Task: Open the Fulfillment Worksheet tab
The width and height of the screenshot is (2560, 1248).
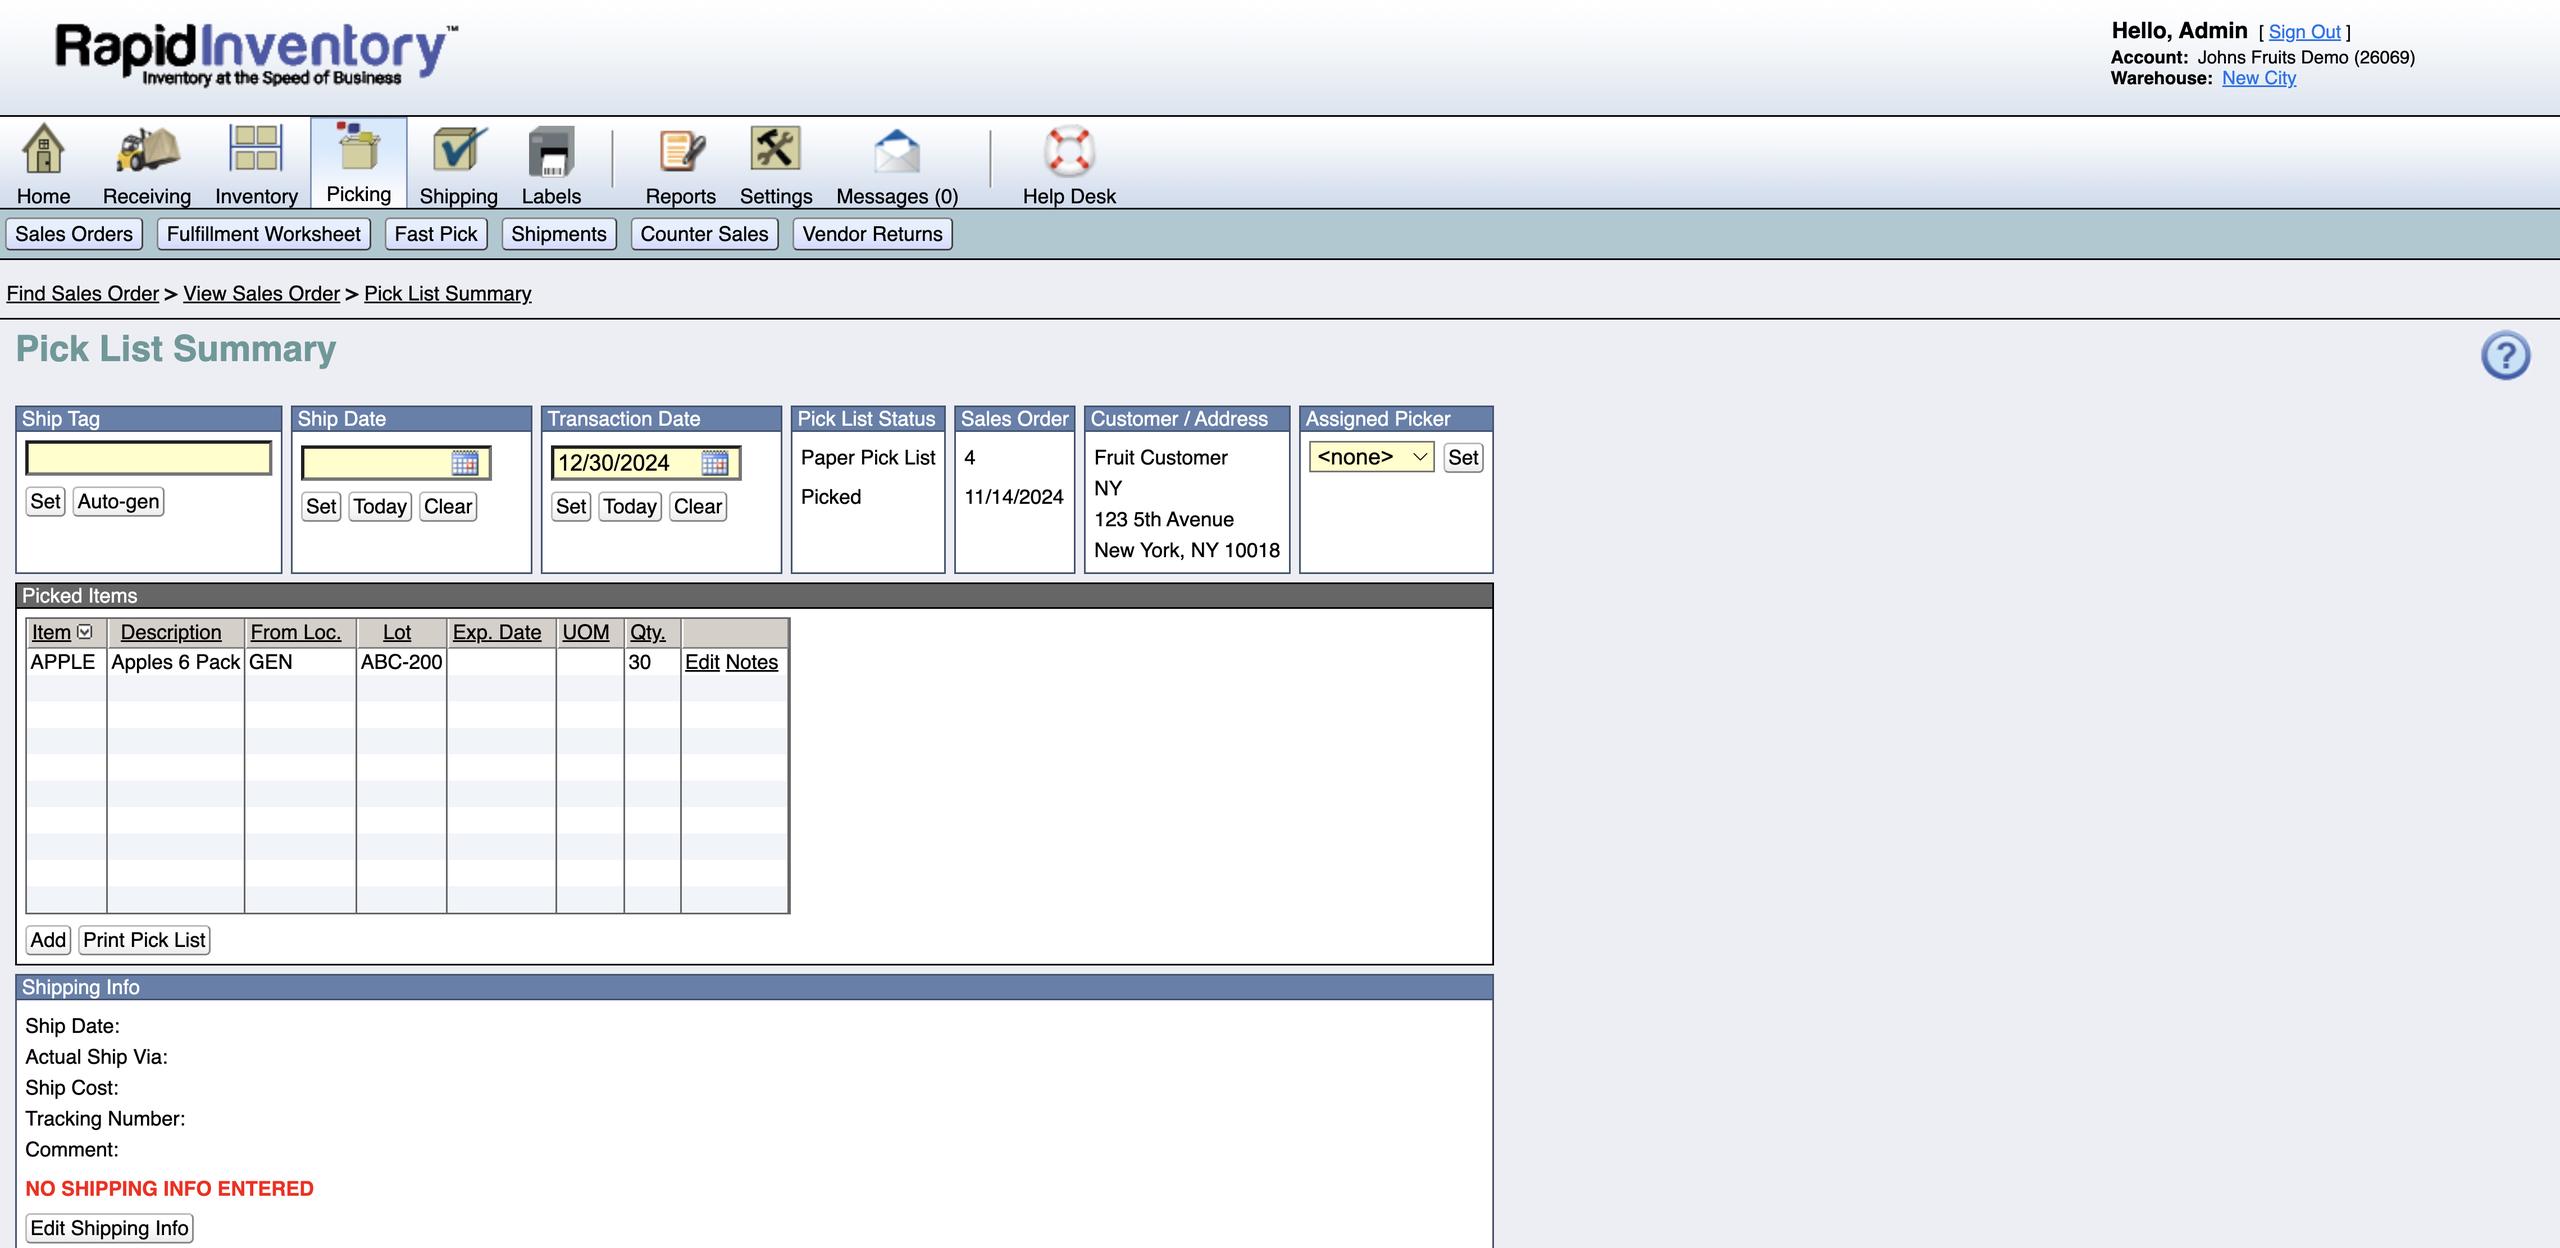Action: 263,234
